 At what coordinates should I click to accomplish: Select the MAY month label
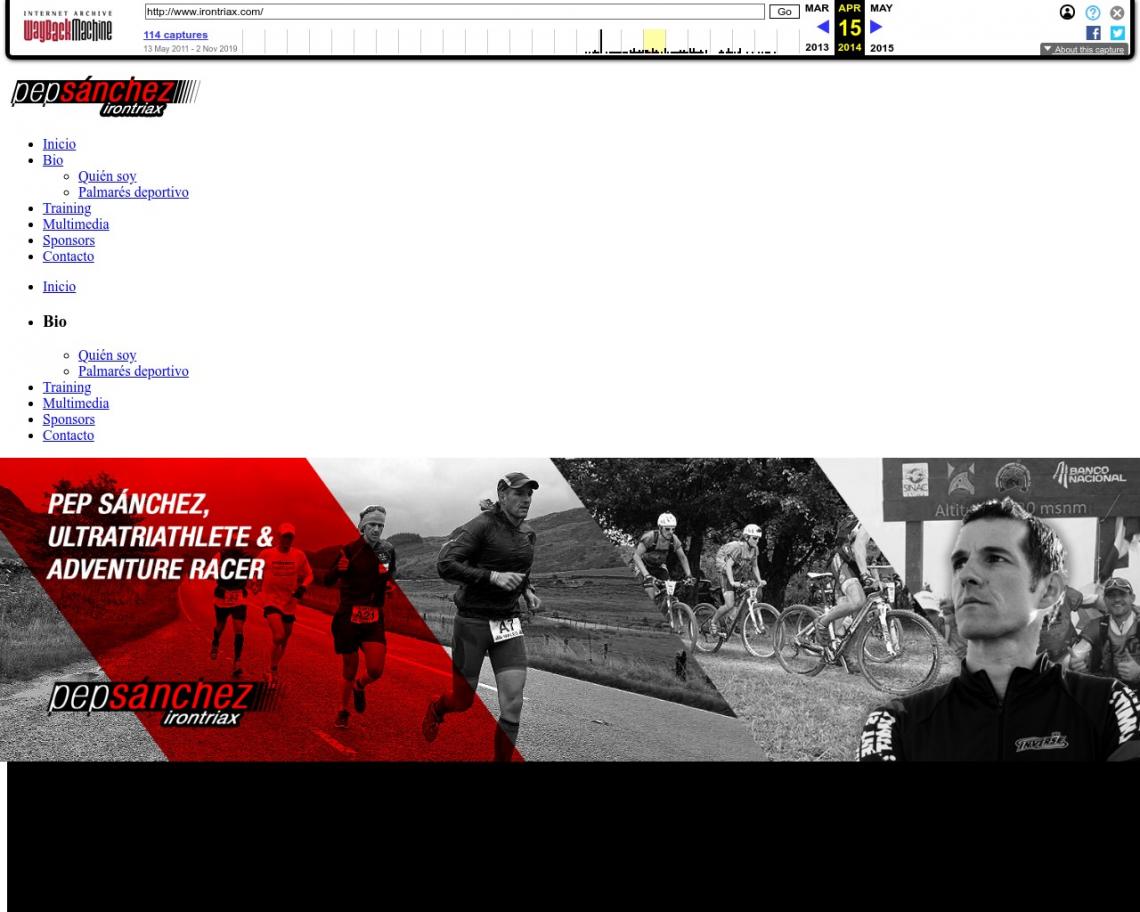[x=881, y=8]
